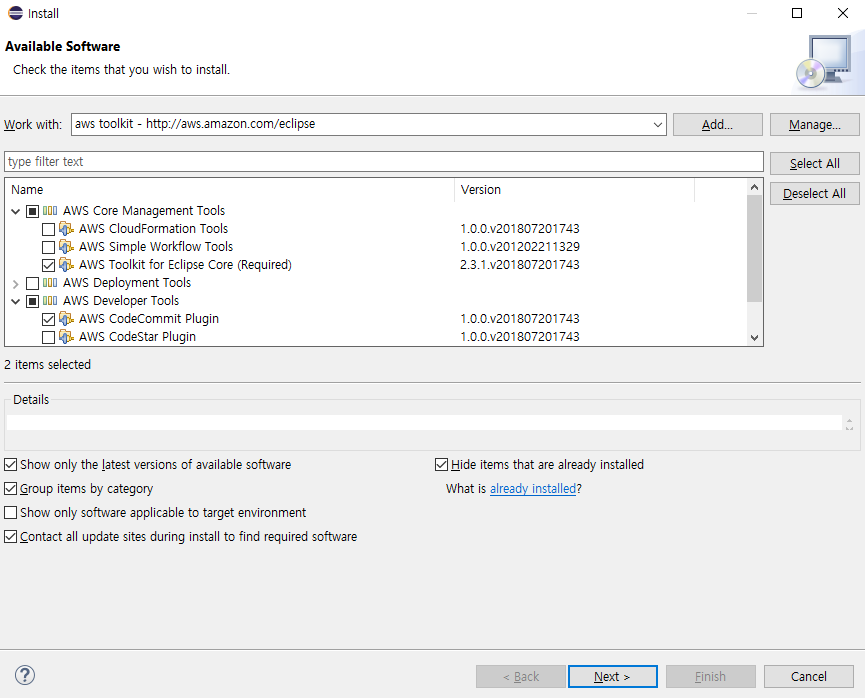Select the AWS Deployment Tools row label

pyautogui.click(x=126, y=283)
